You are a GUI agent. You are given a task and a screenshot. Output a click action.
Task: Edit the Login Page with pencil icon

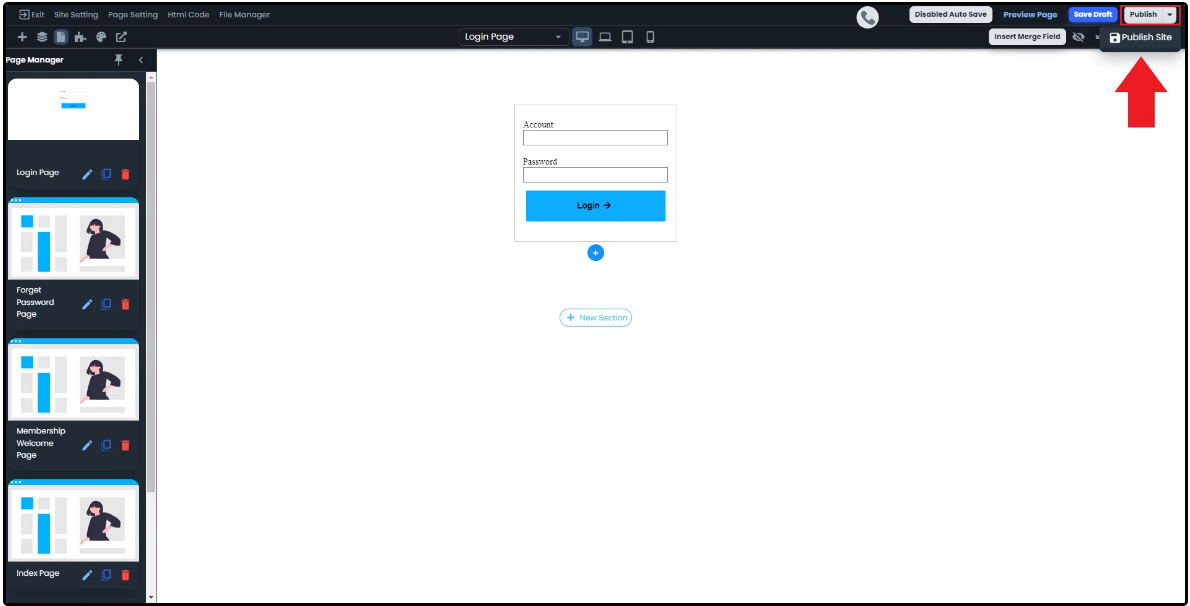(87, 174)
